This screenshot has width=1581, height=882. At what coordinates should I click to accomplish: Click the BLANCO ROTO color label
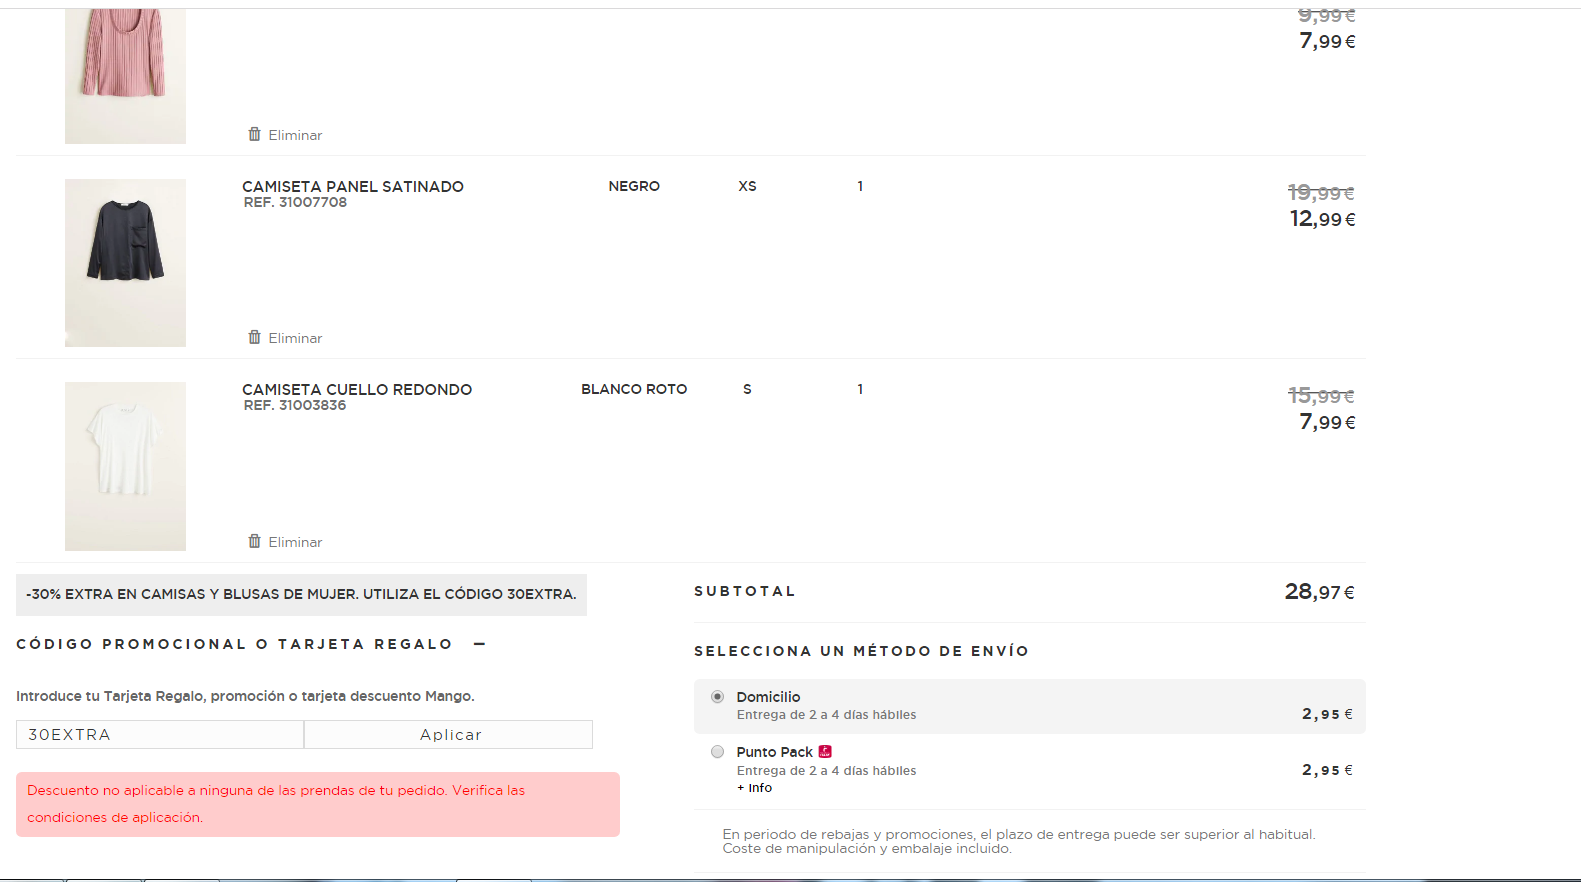634,390
